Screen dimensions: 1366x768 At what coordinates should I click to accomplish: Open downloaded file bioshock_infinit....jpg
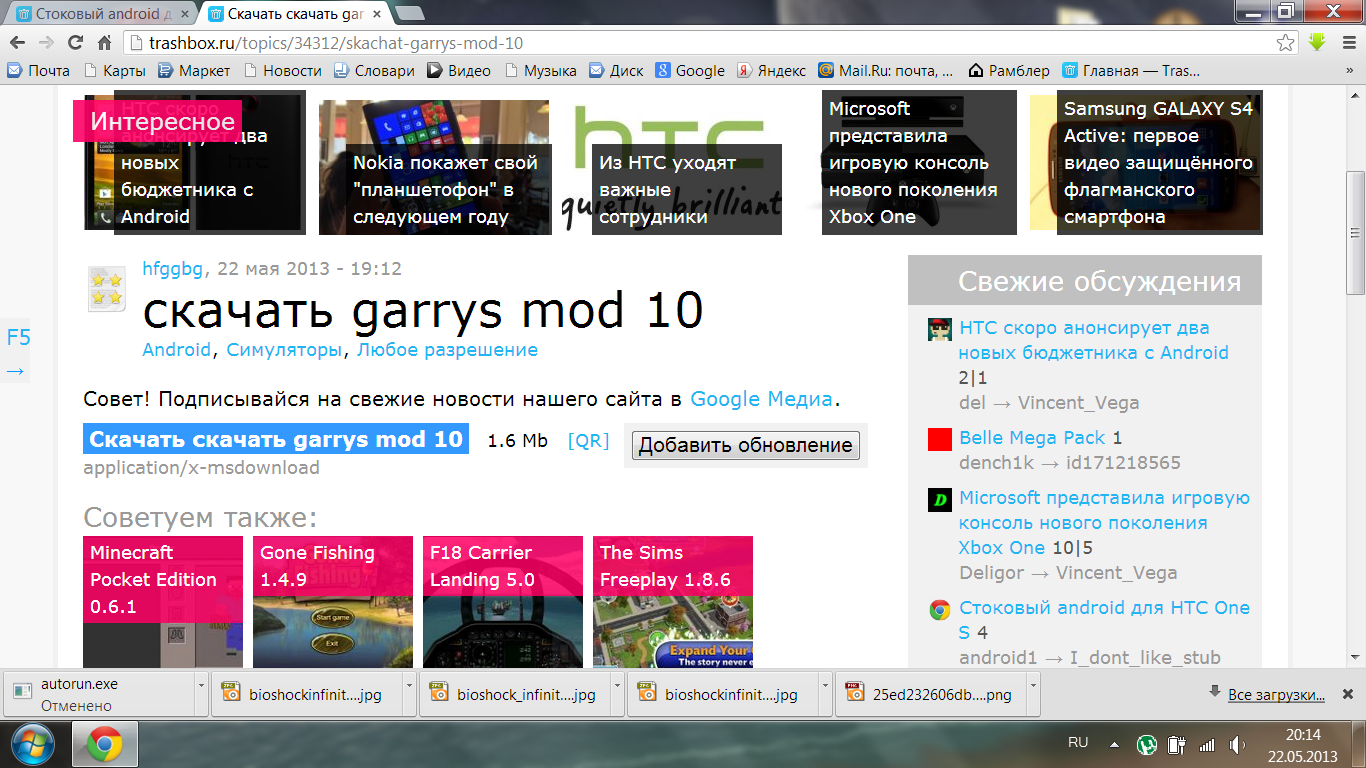click(x=514, y=694)
